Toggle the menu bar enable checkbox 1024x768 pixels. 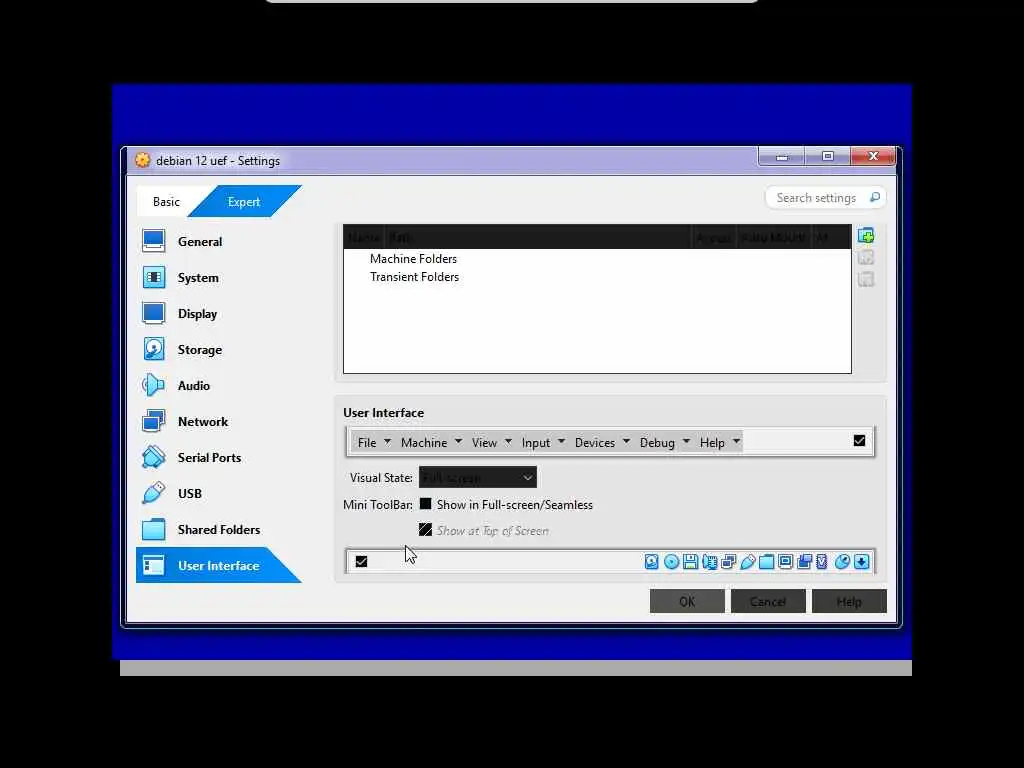pyautogui.click(x=859, y=441)
